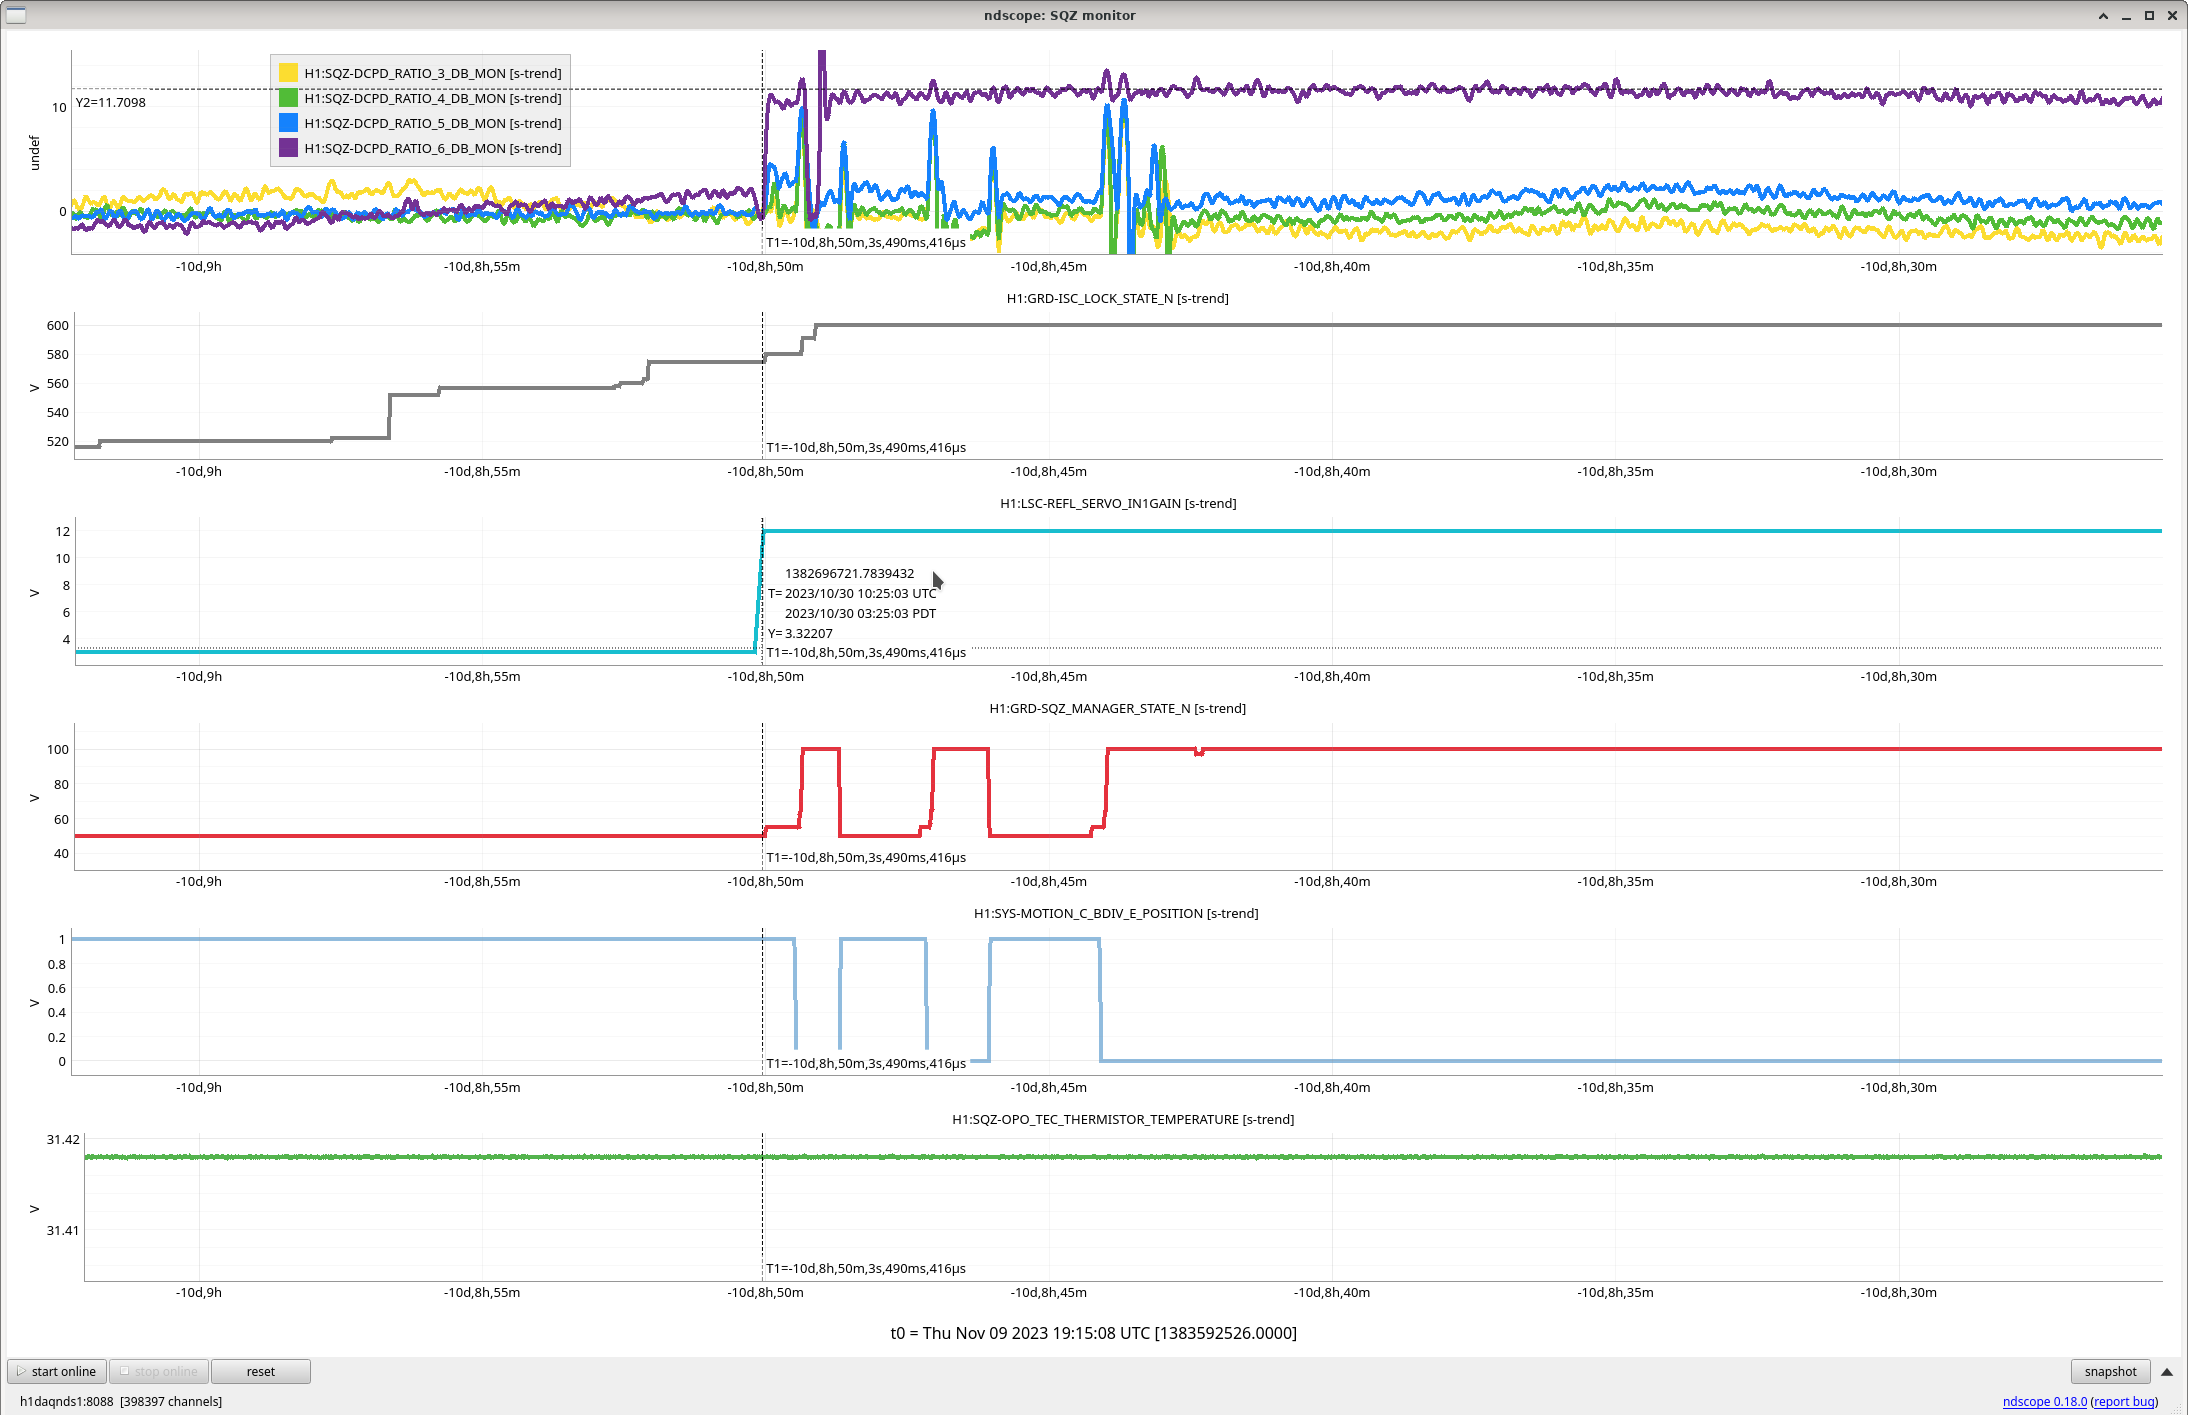The image size is (2188, 1415).
Task: Toggle the H1:SQZ-DCPD_RATIO_6_DB_MON legend label
Action: click(432, 148)
